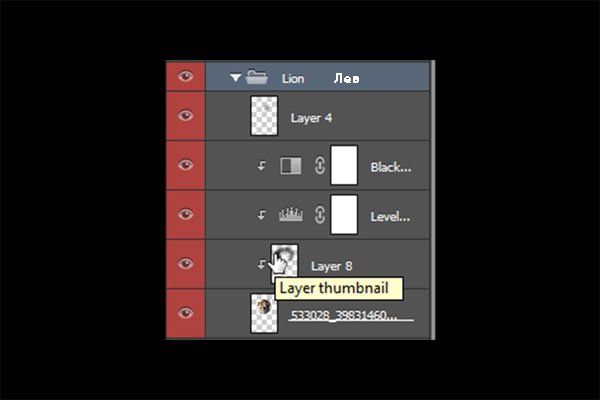The width and height of the screenshot is (600, 400).
Task: Toggle visibility of the 533028 layer
Action: [x=186, y=313]
